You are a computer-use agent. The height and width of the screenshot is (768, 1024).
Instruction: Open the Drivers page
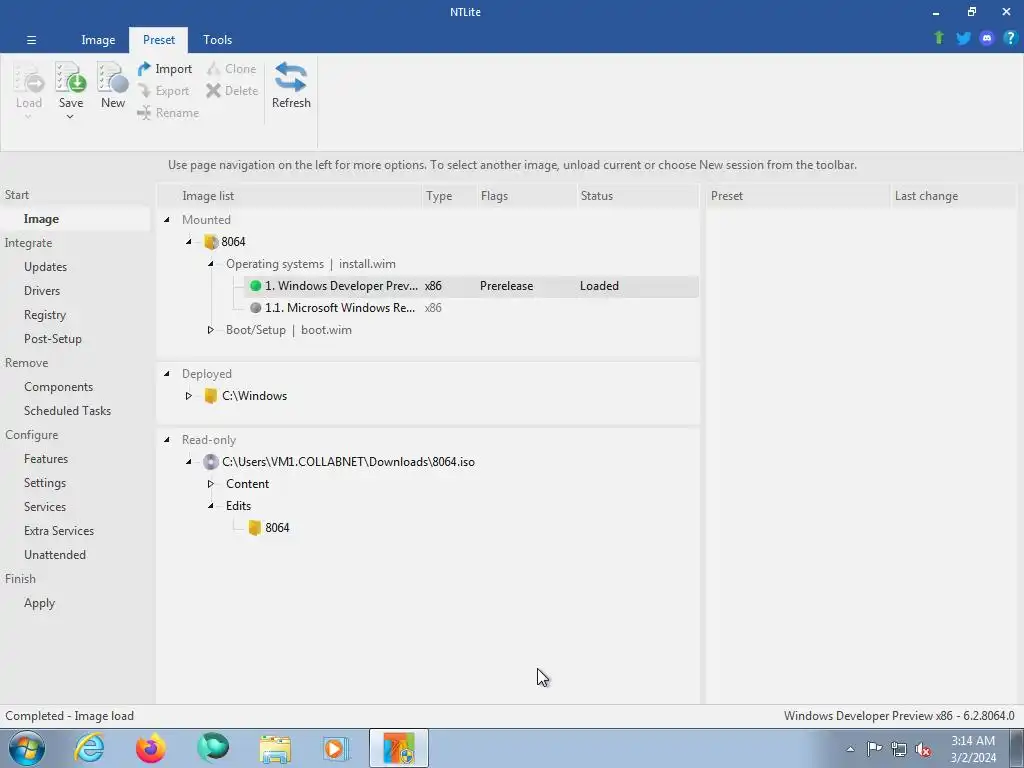pyautogui.click(x=42, y=291)
